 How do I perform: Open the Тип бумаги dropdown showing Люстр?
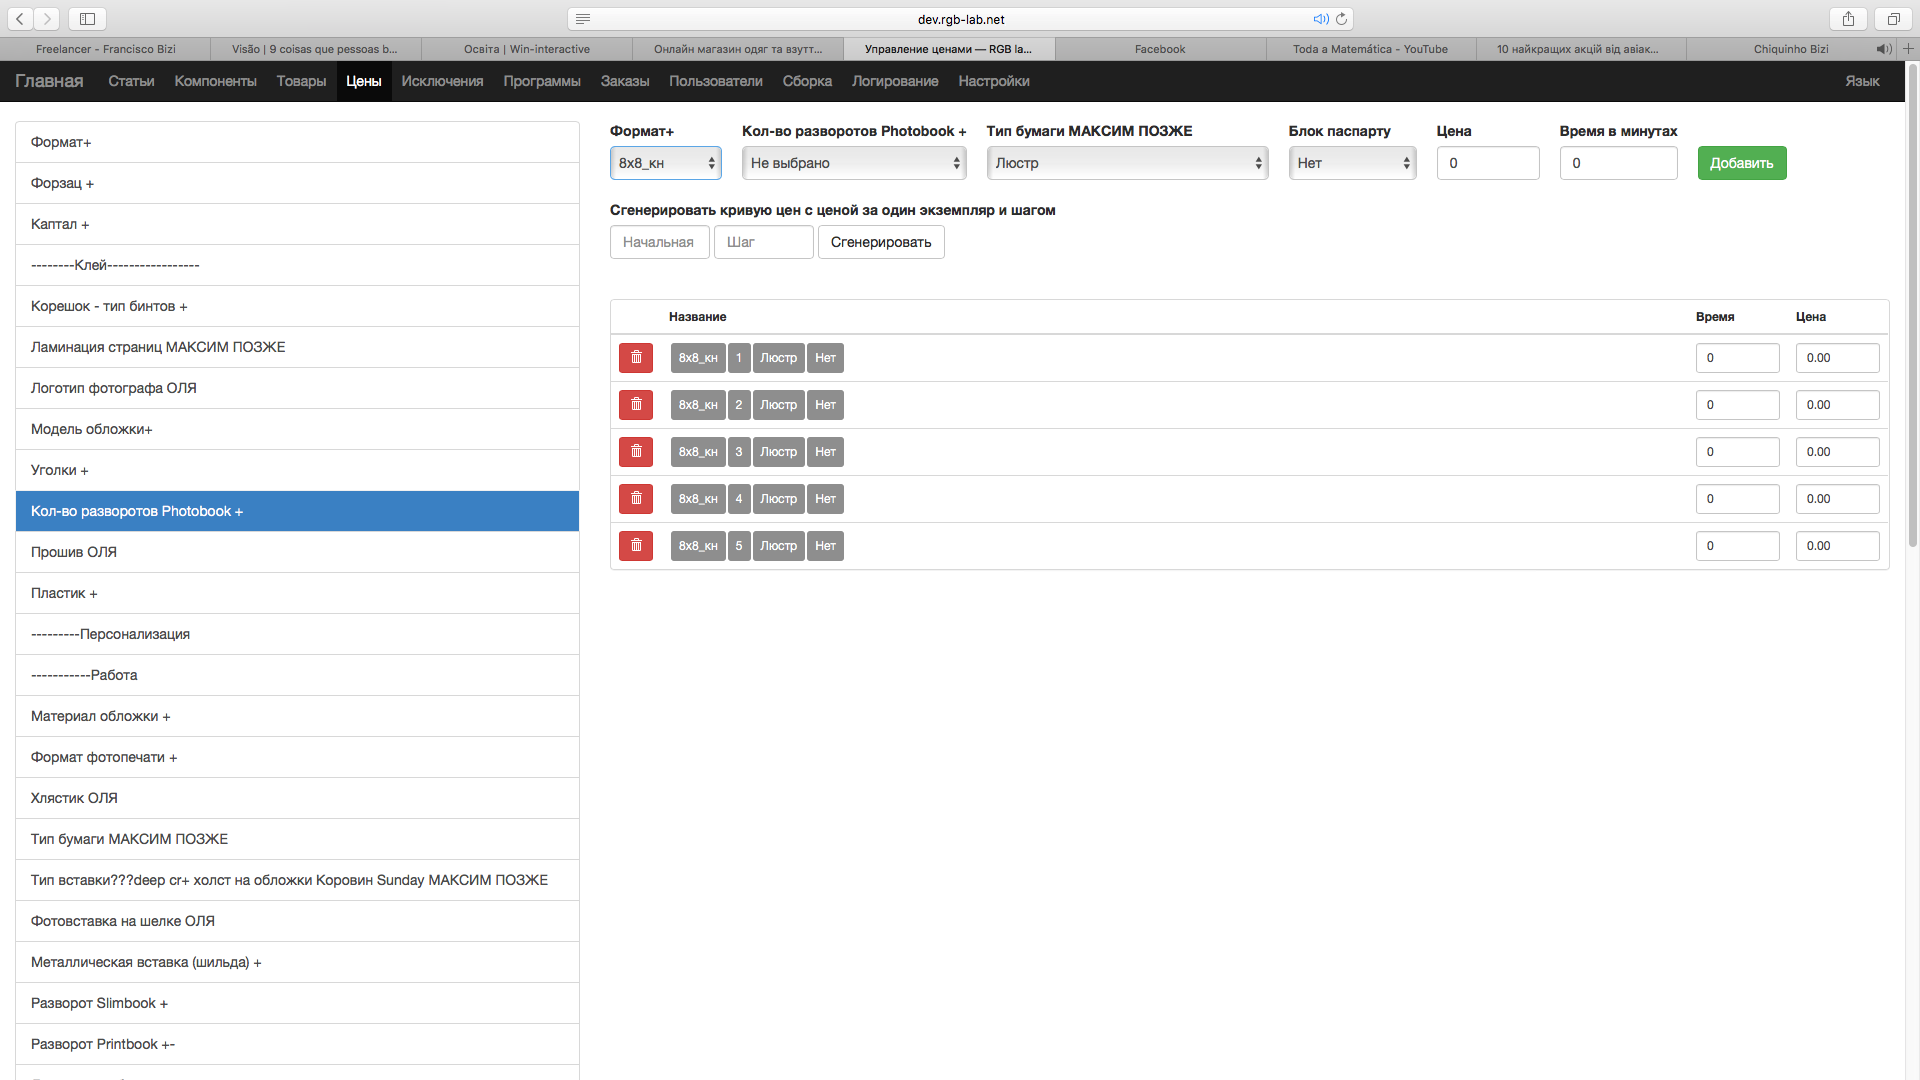point(1127,163)
